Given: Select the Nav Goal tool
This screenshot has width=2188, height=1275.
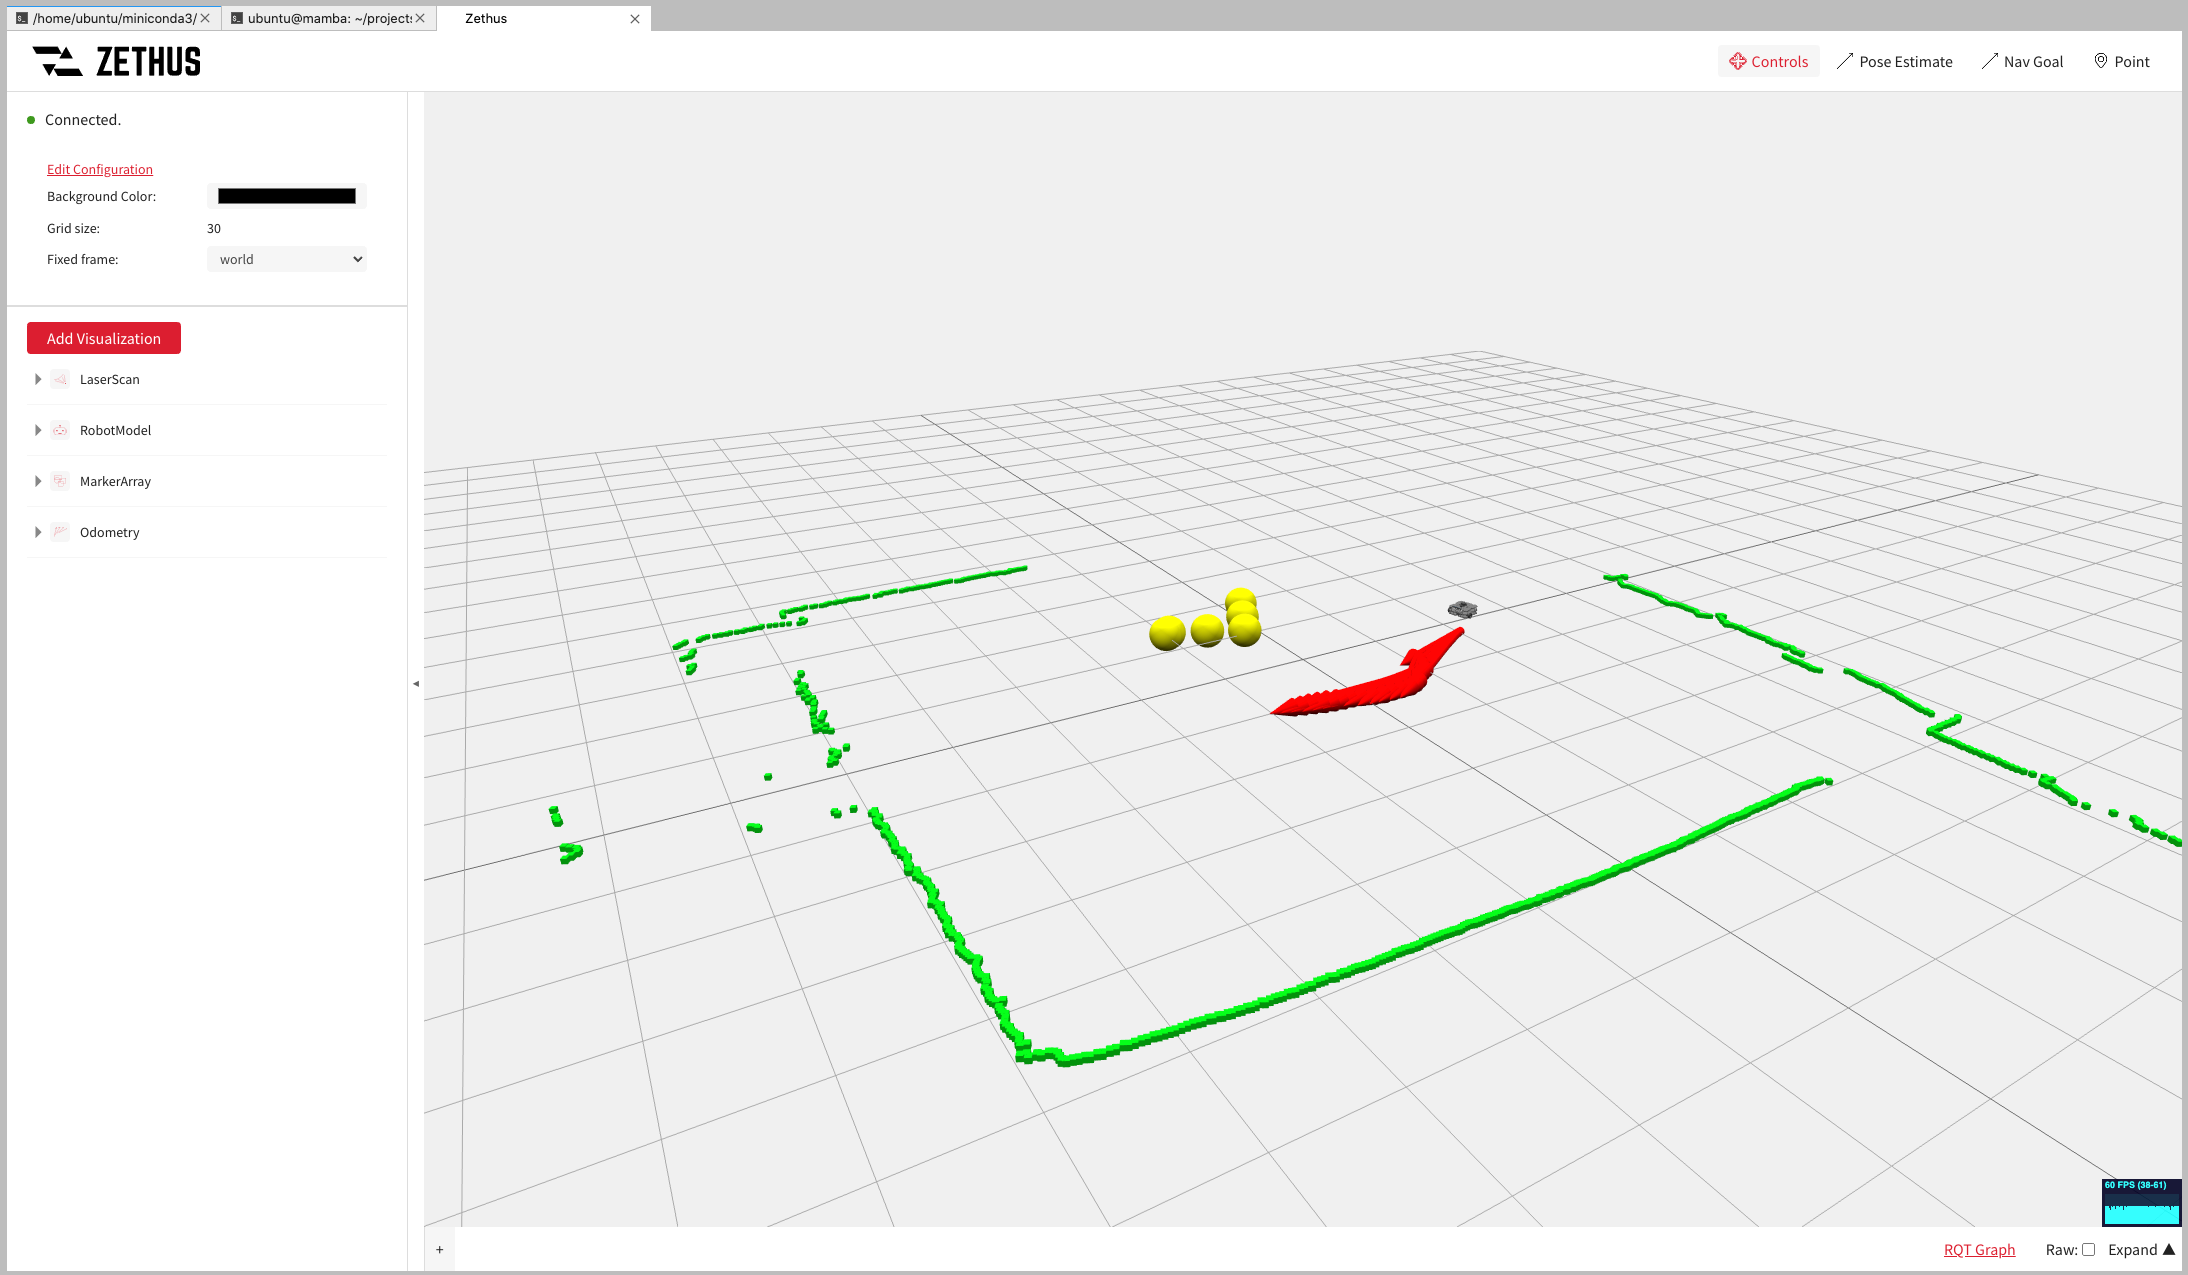Looking at the screenshot, I should (2022, 61).
